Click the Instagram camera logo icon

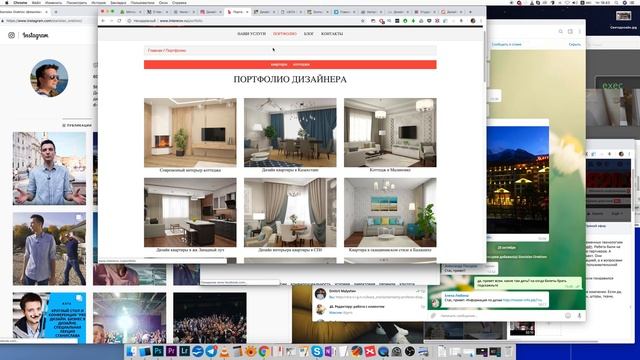[11, 36]
